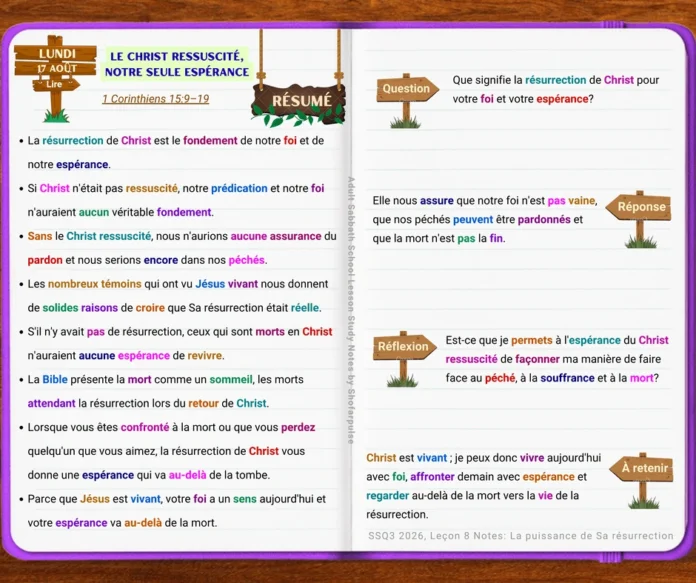696x583 pixels.
Task: Click the word 'pardonnés' in the answer
Action: coord(544,220)
